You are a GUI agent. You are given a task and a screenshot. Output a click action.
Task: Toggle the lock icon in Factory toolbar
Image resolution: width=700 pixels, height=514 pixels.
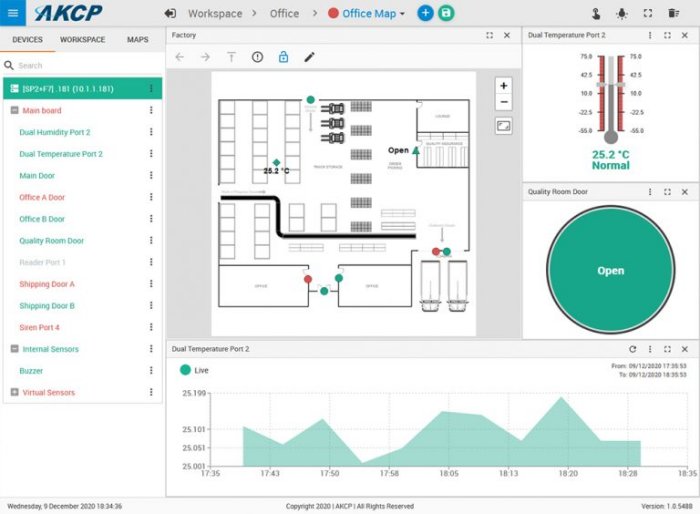(283, 57)
